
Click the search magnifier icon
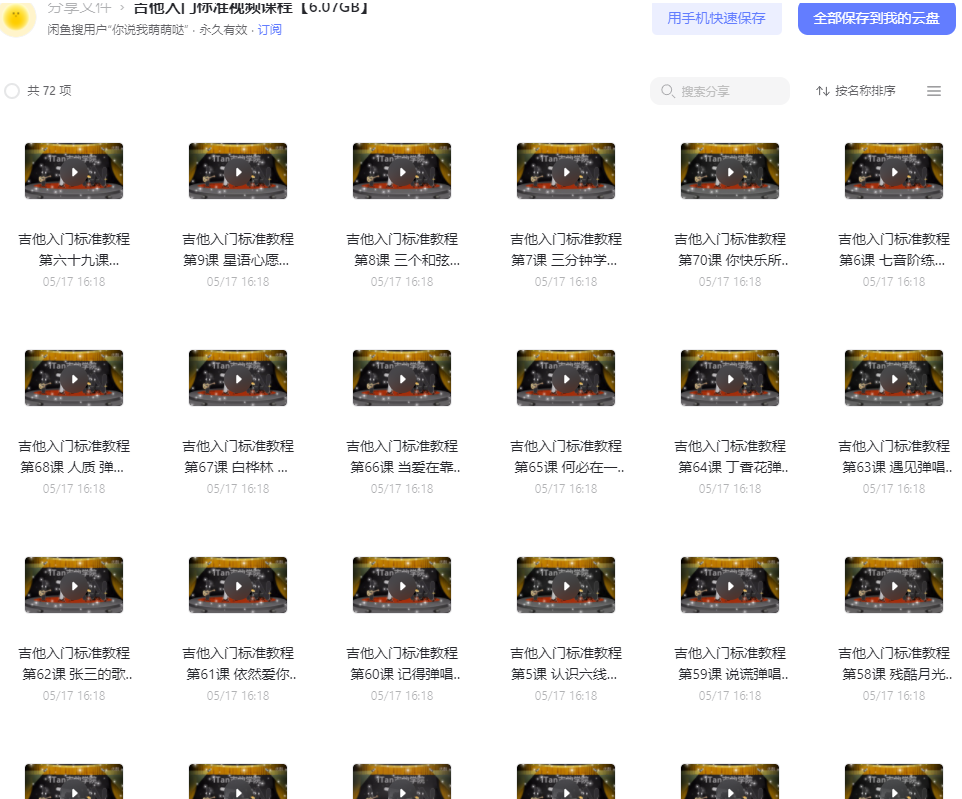click(x=667, y=91)
